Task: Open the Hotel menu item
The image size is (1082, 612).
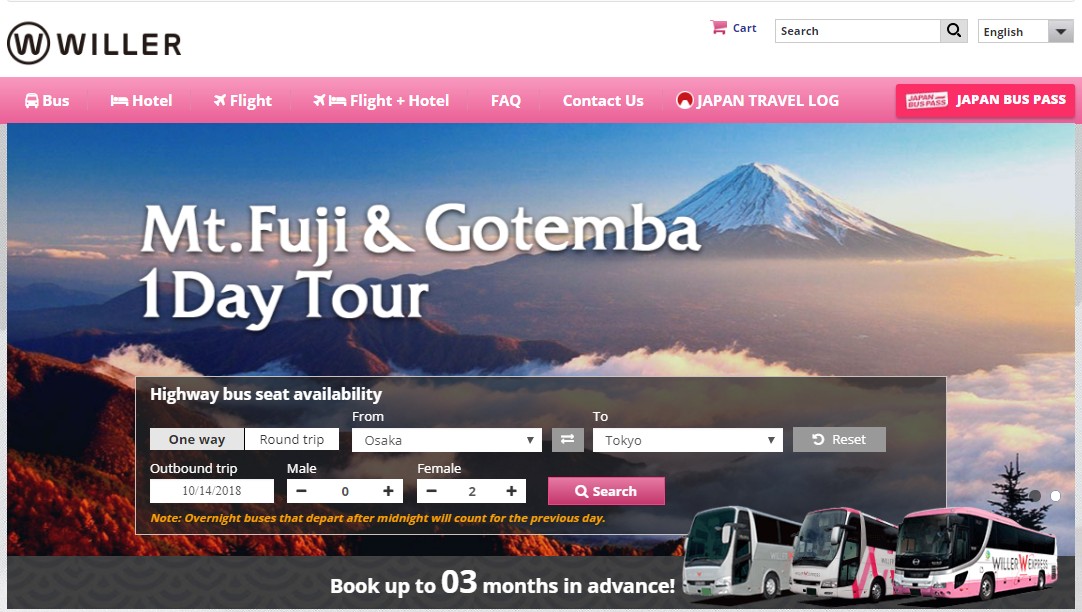Action: [x=141, y=101]
